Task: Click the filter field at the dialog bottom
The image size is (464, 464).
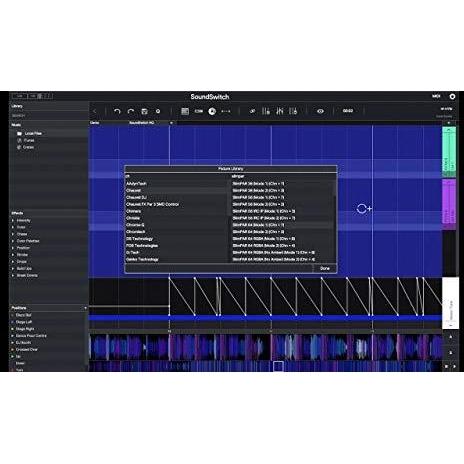Action: tap(219, 268)
